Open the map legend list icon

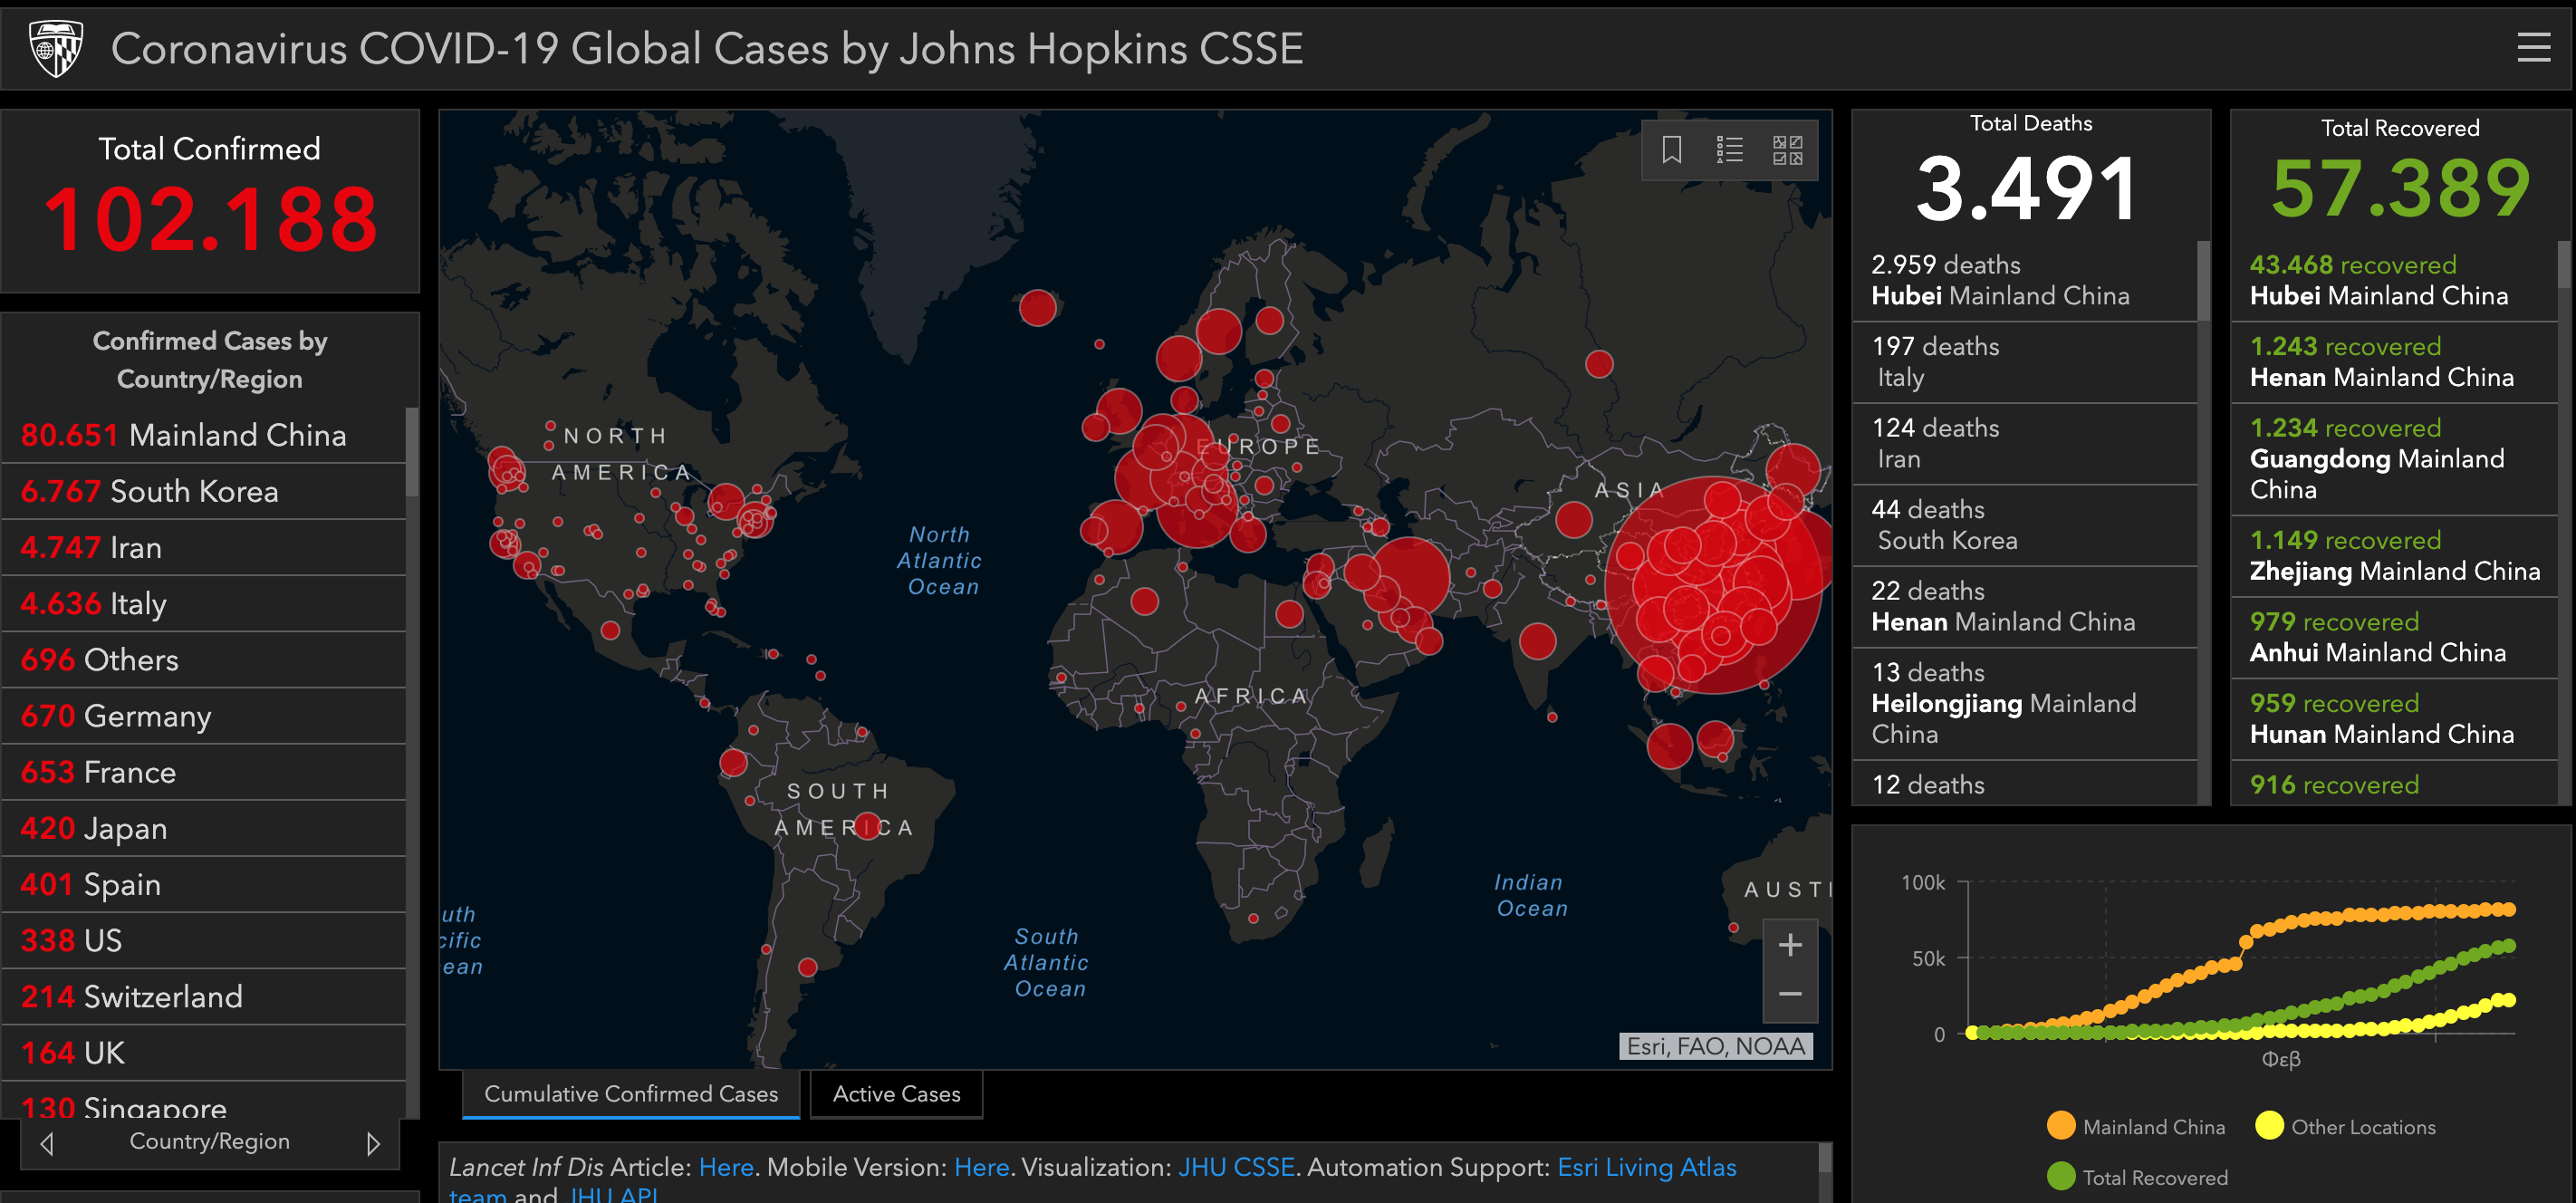coord(1729,150)
